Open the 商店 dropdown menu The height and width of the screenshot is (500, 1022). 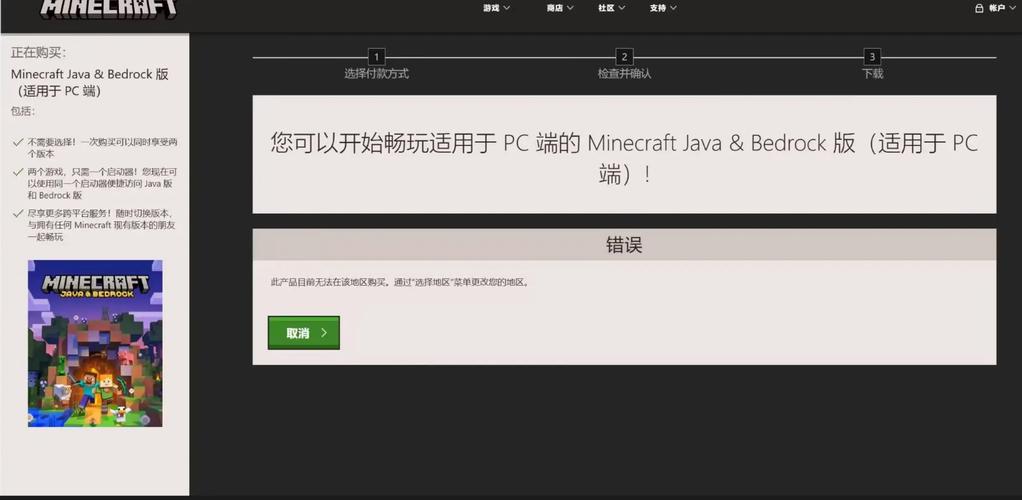(x=560, y=8)
